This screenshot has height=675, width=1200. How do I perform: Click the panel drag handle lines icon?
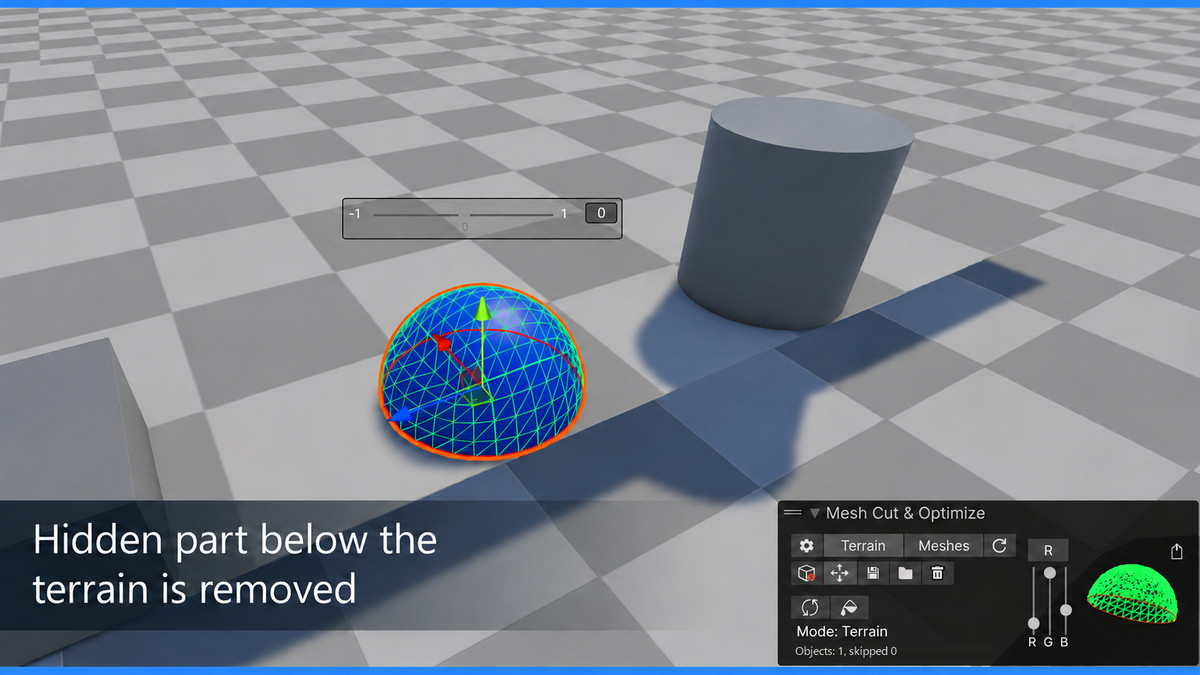793,512
